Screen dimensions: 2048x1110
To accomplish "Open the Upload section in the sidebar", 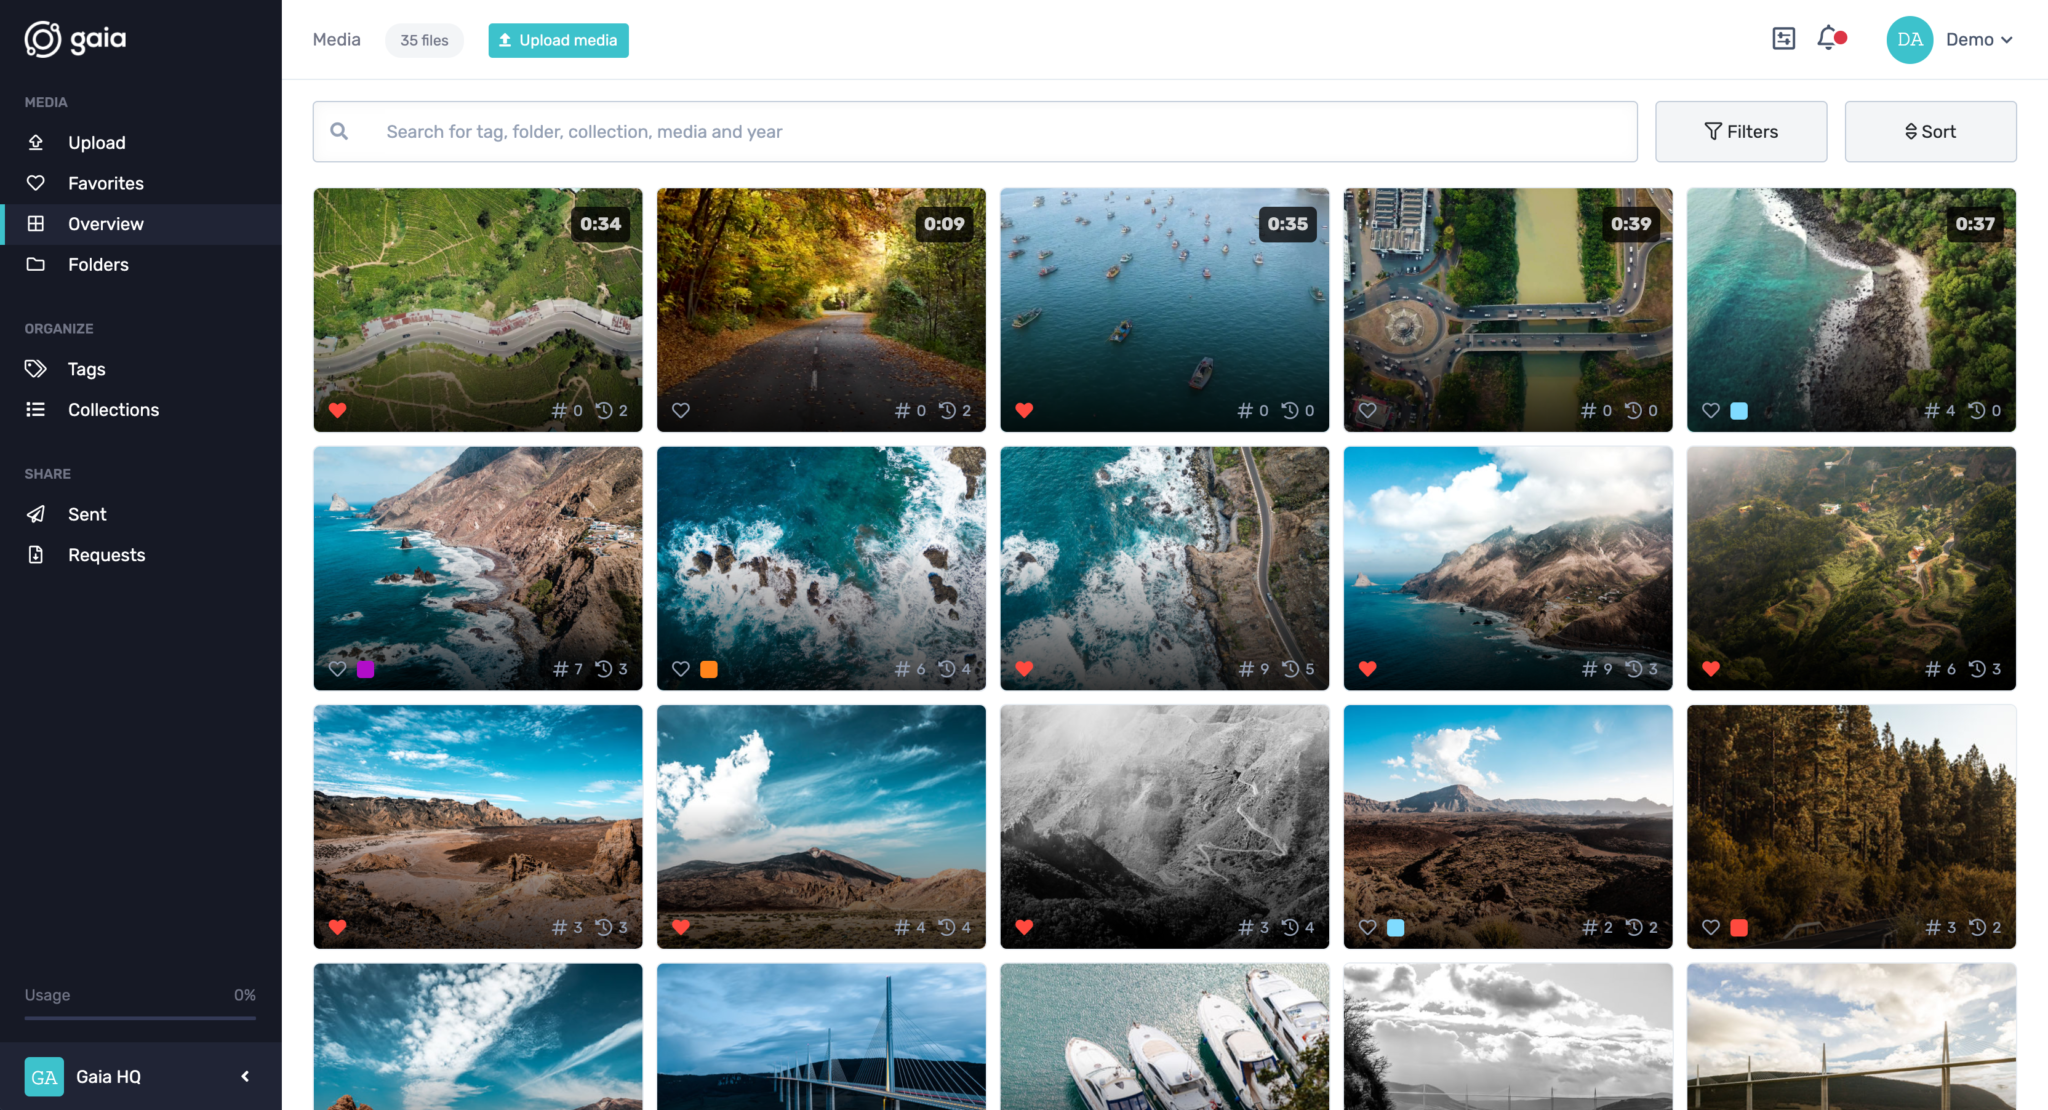I will click(x=96, y=142).
